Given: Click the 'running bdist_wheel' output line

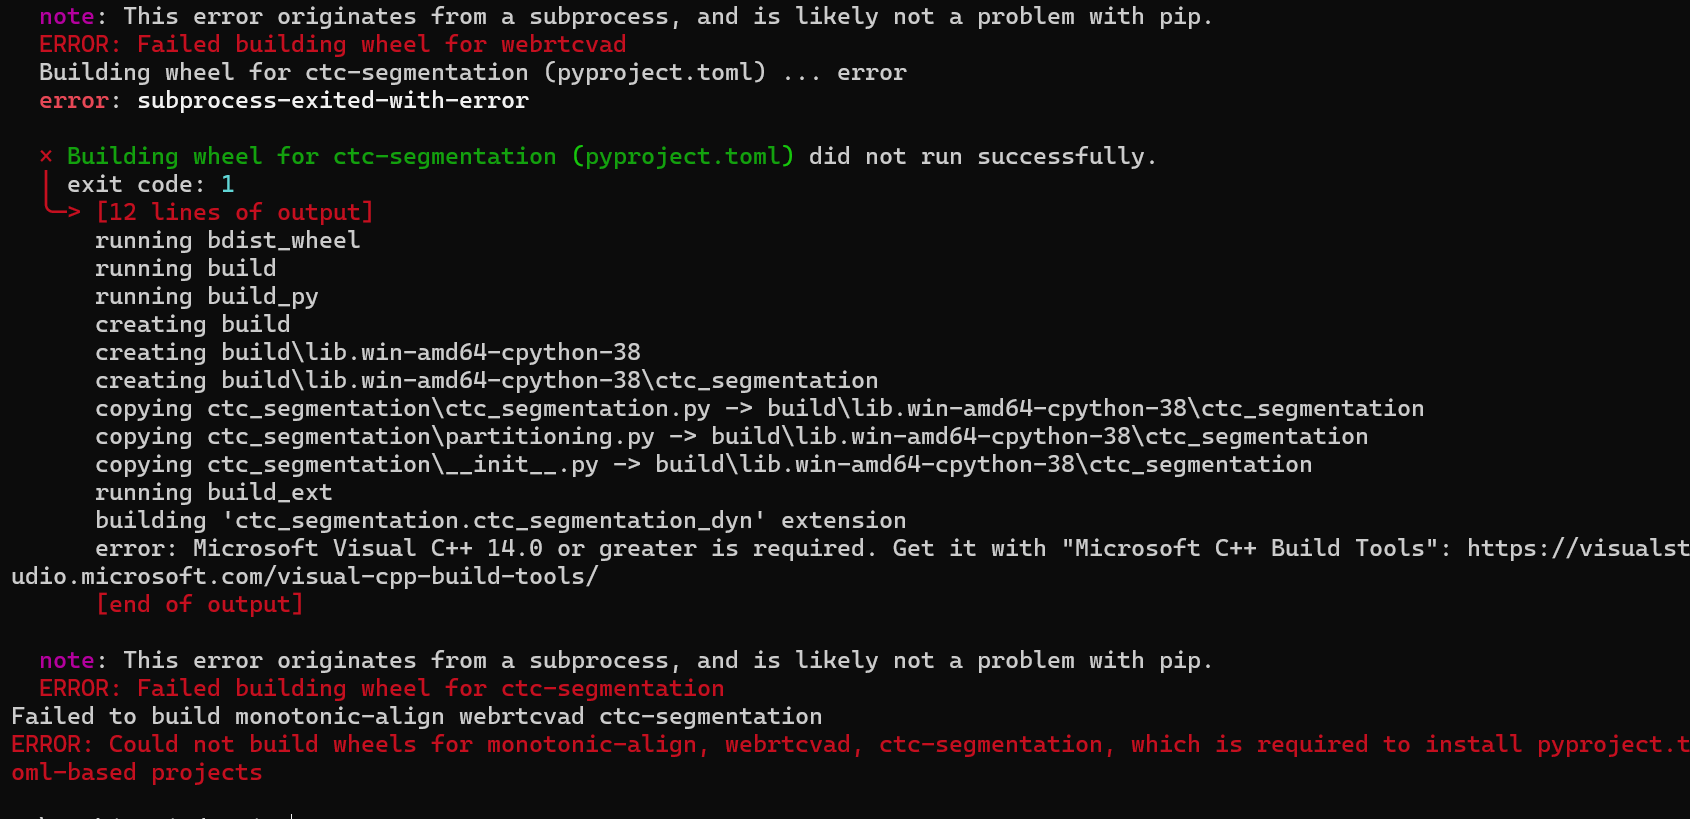Looking at the screenshot, I should point(228,240).
